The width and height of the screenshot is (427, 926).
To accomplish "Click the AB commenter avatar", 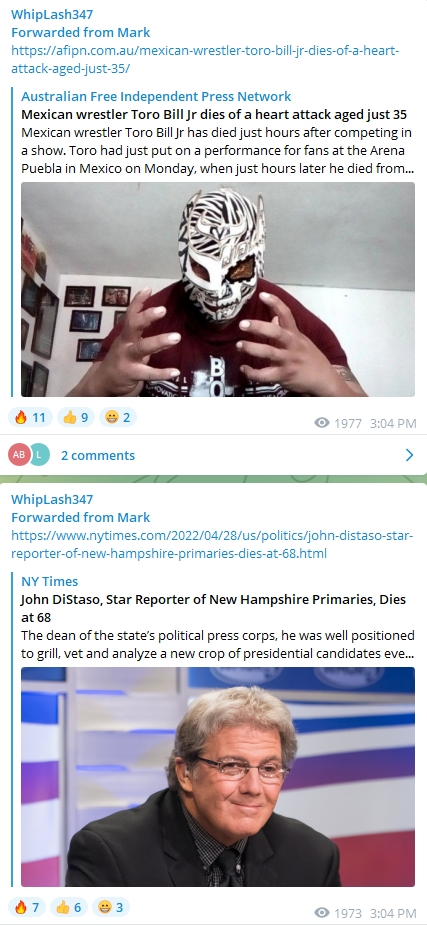I will pyautogui.click(x=19, y=455).
